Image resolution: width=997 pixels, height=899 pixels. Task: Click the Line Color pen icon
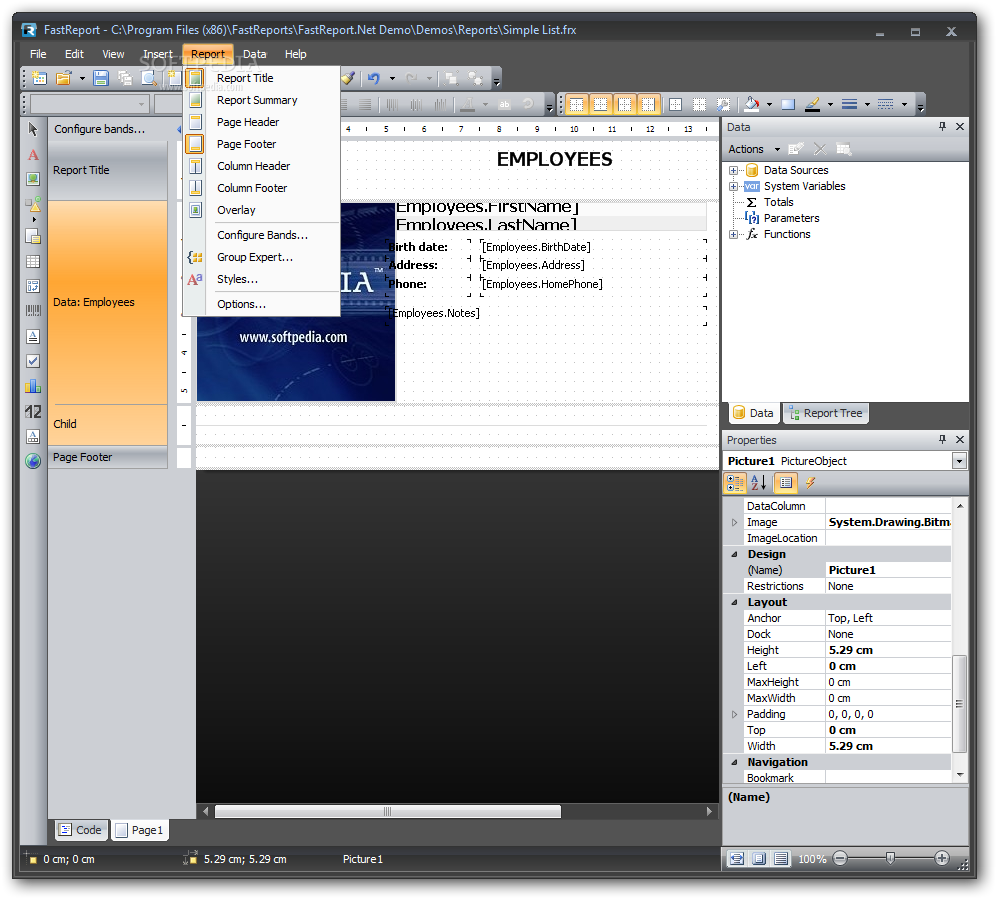812,104
